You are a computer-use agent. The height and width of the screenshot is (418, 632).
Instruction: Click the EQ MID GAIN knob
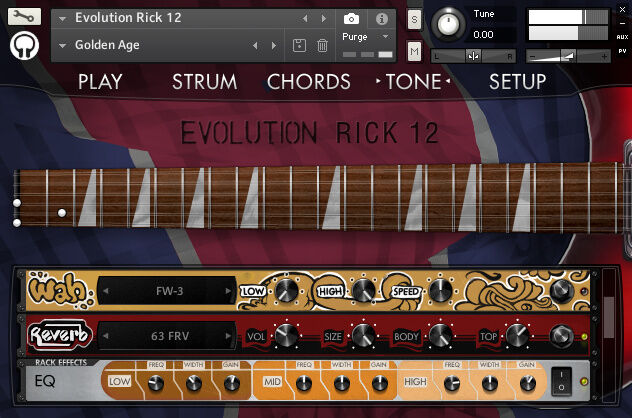click(380, 383)
